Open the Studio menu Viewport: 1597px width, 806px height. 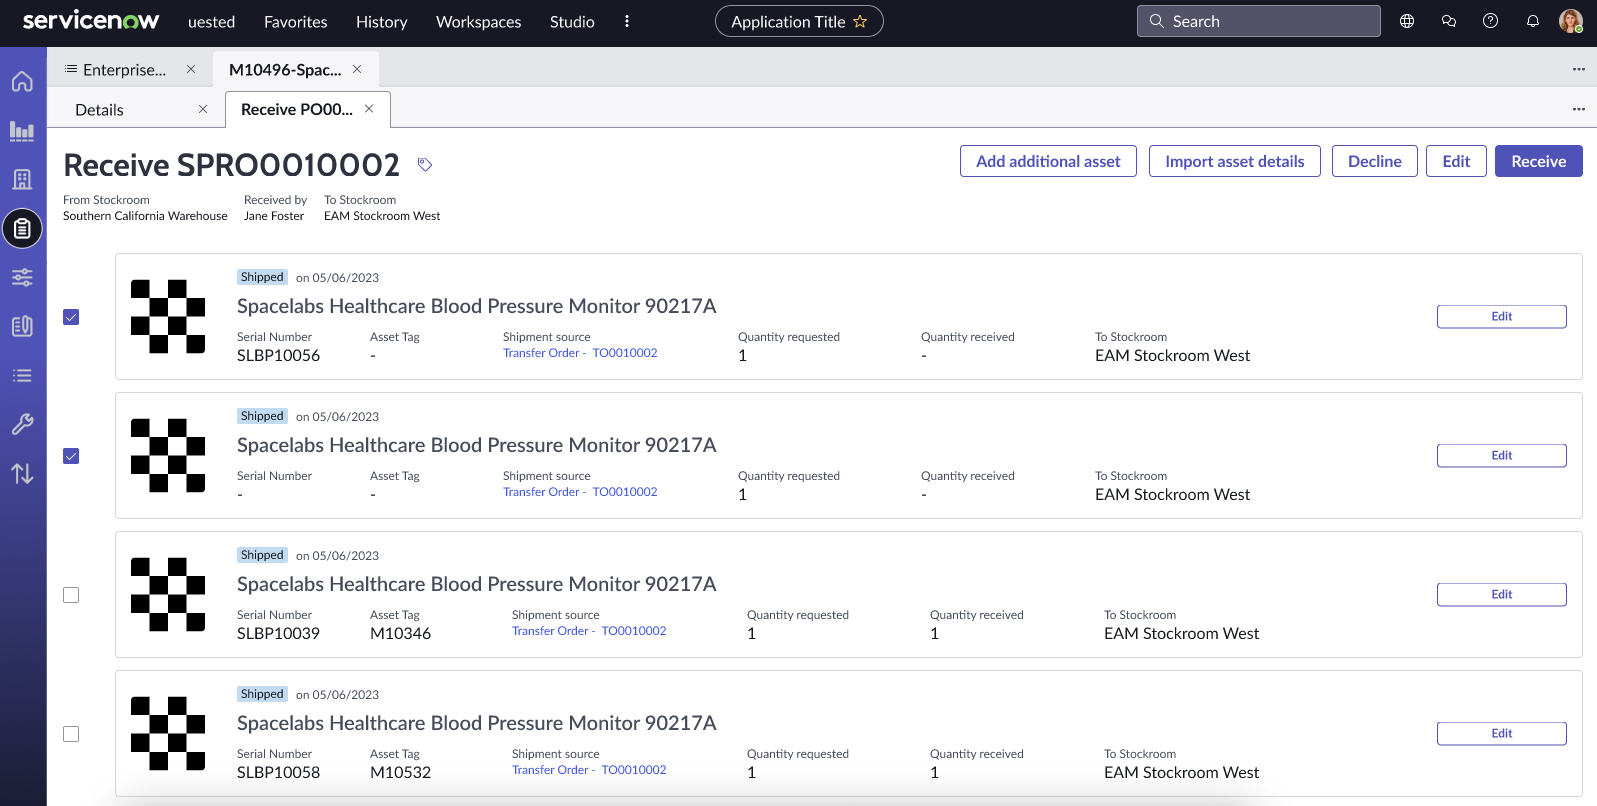point(572,22)
